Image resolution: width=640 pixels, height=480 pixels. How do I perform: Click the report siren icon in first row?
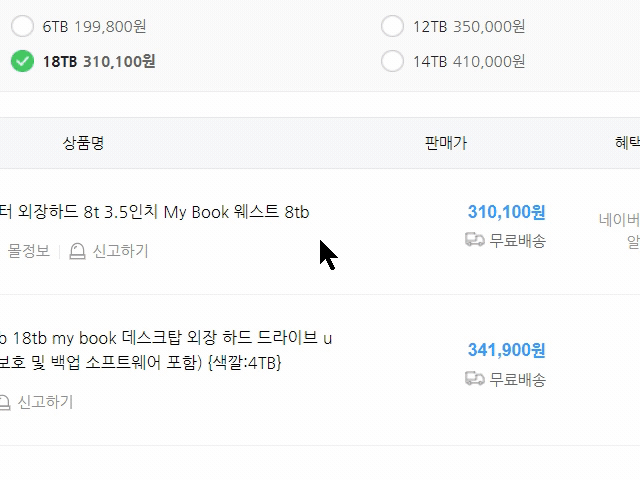(x=77, y=251)
